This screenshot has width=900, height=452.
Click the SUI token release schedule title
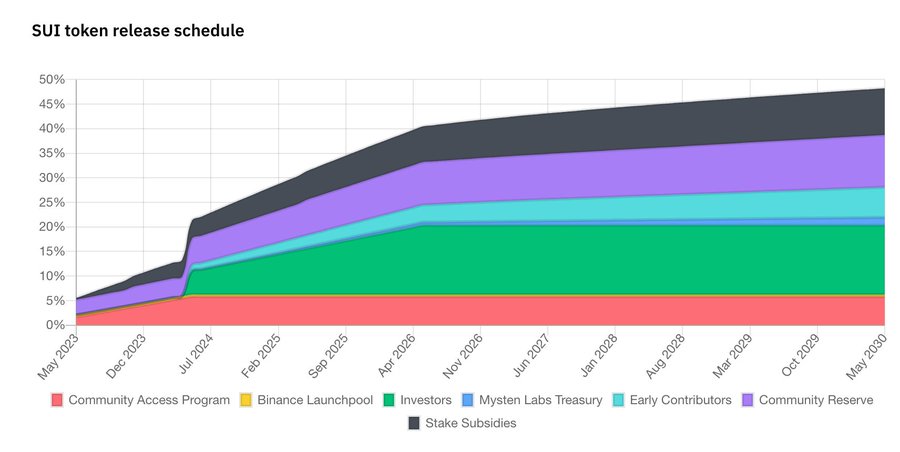pos(138,30)
